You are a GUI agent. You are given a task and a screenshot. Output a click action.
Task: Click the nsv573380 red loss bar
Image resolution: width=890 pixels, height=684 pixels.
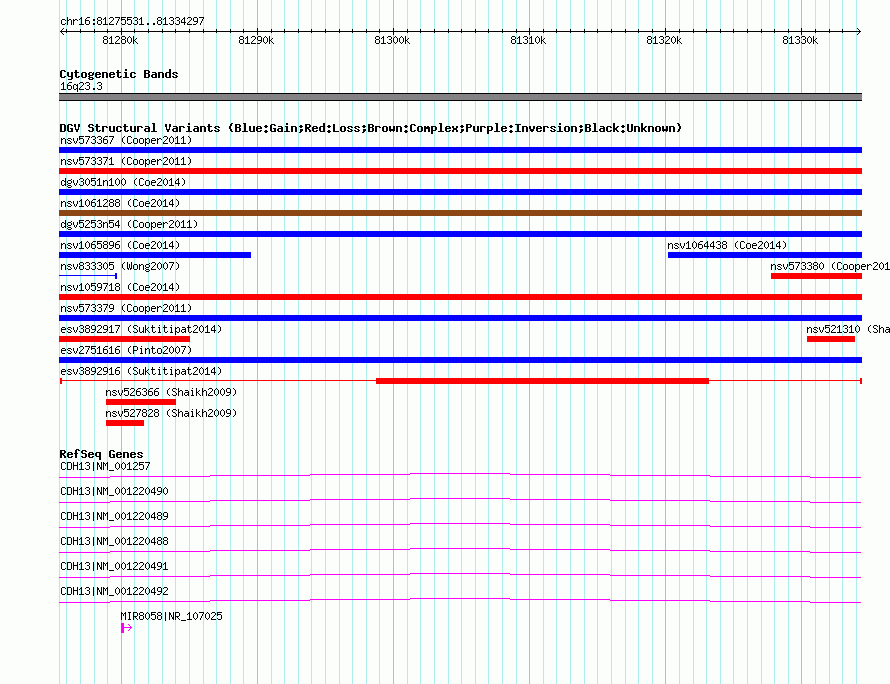816,276
